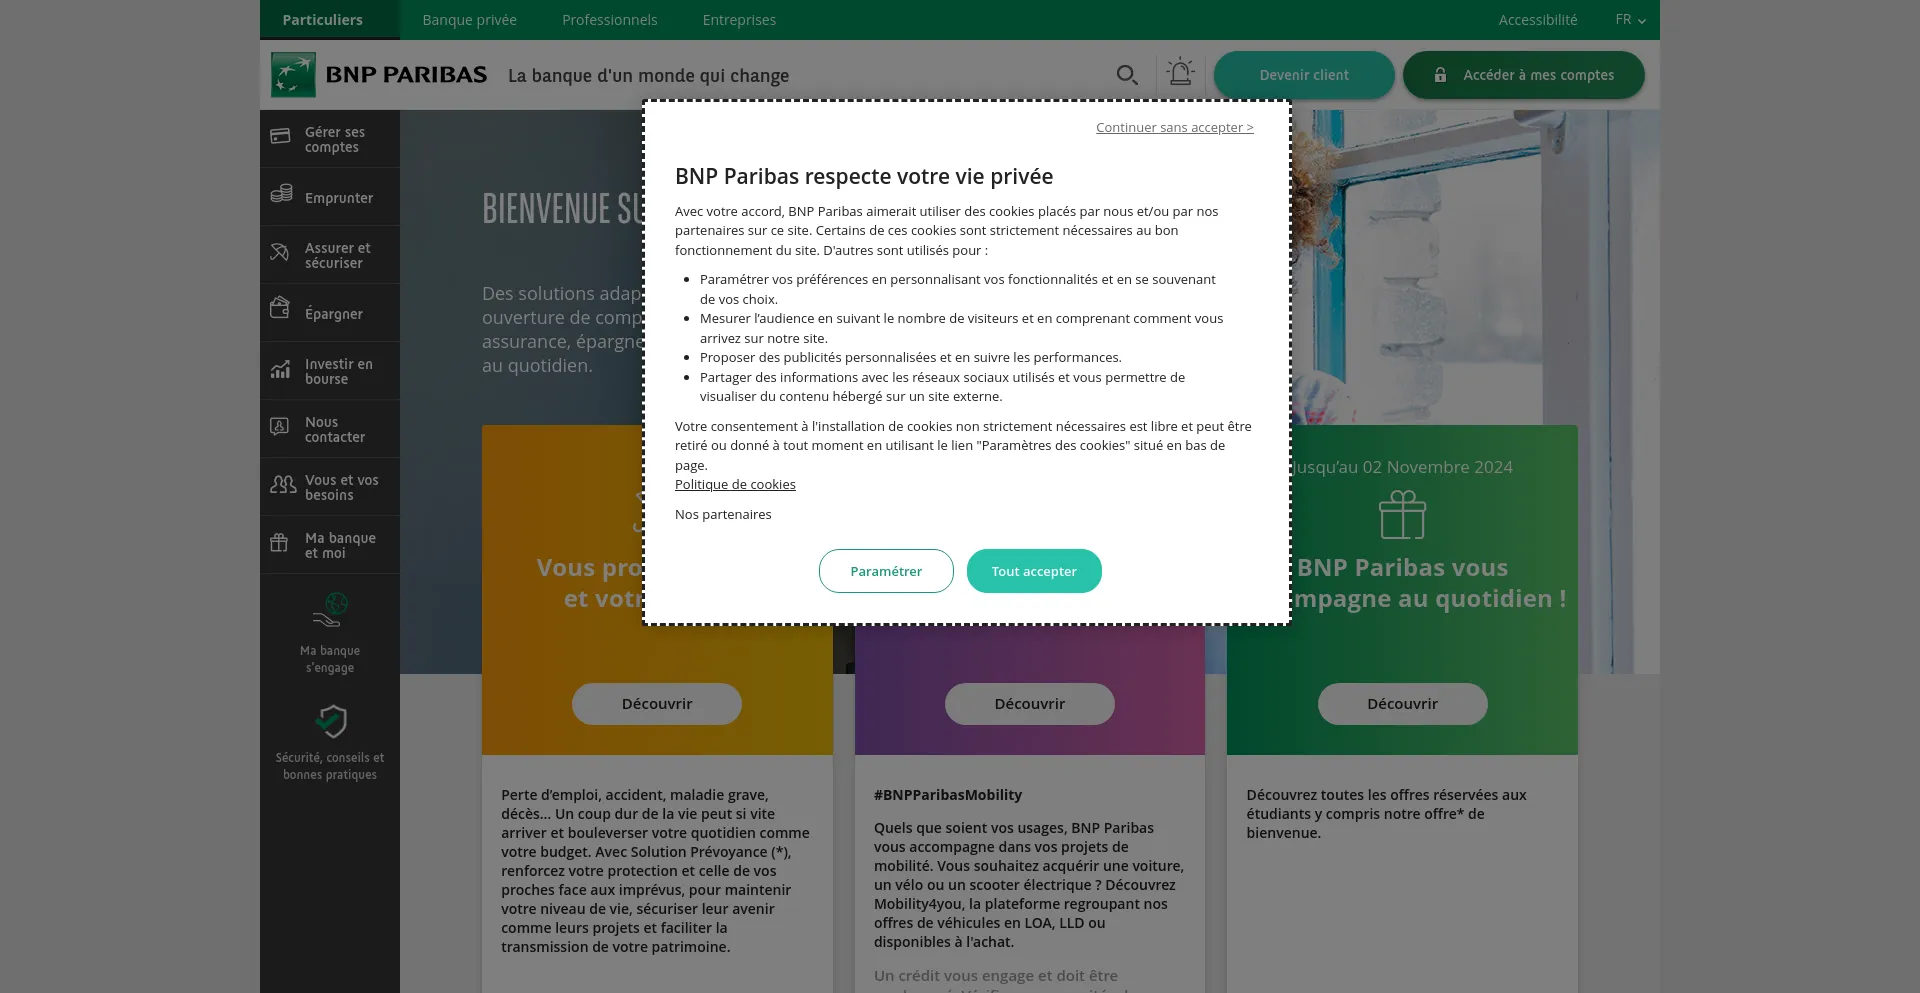Open the search magnifier icon
1920x993 pixels.
(1127, 75)
